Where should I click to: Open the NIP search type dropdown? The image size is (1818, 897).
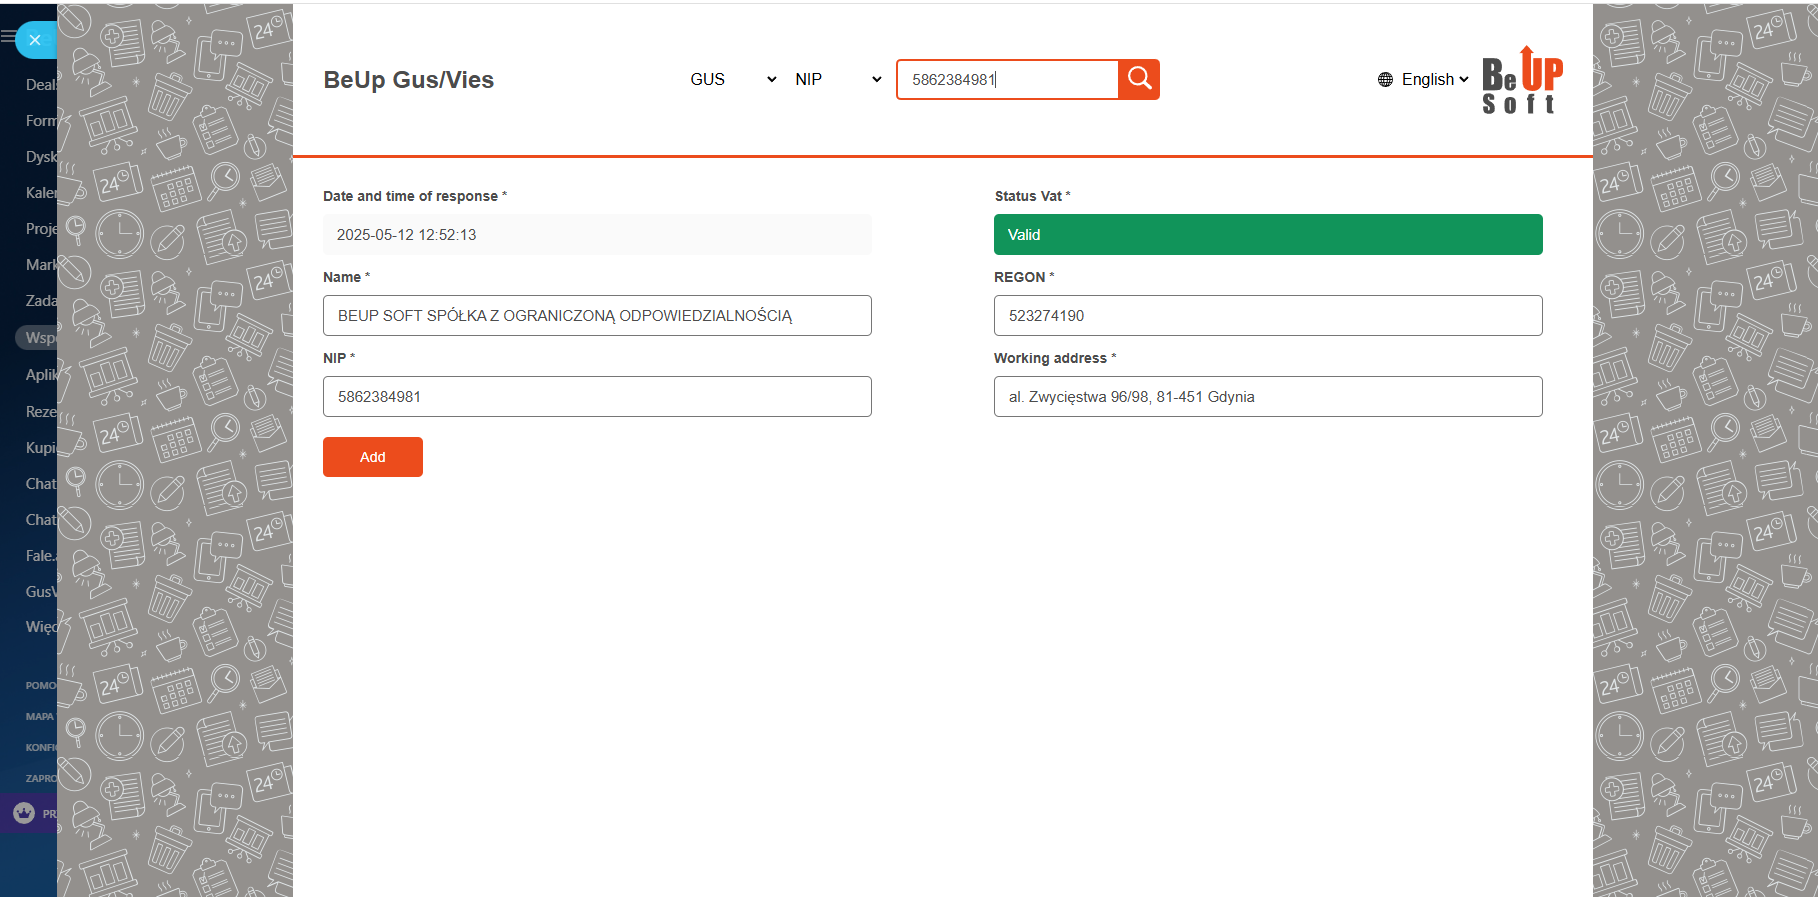[x=837, y=80]
